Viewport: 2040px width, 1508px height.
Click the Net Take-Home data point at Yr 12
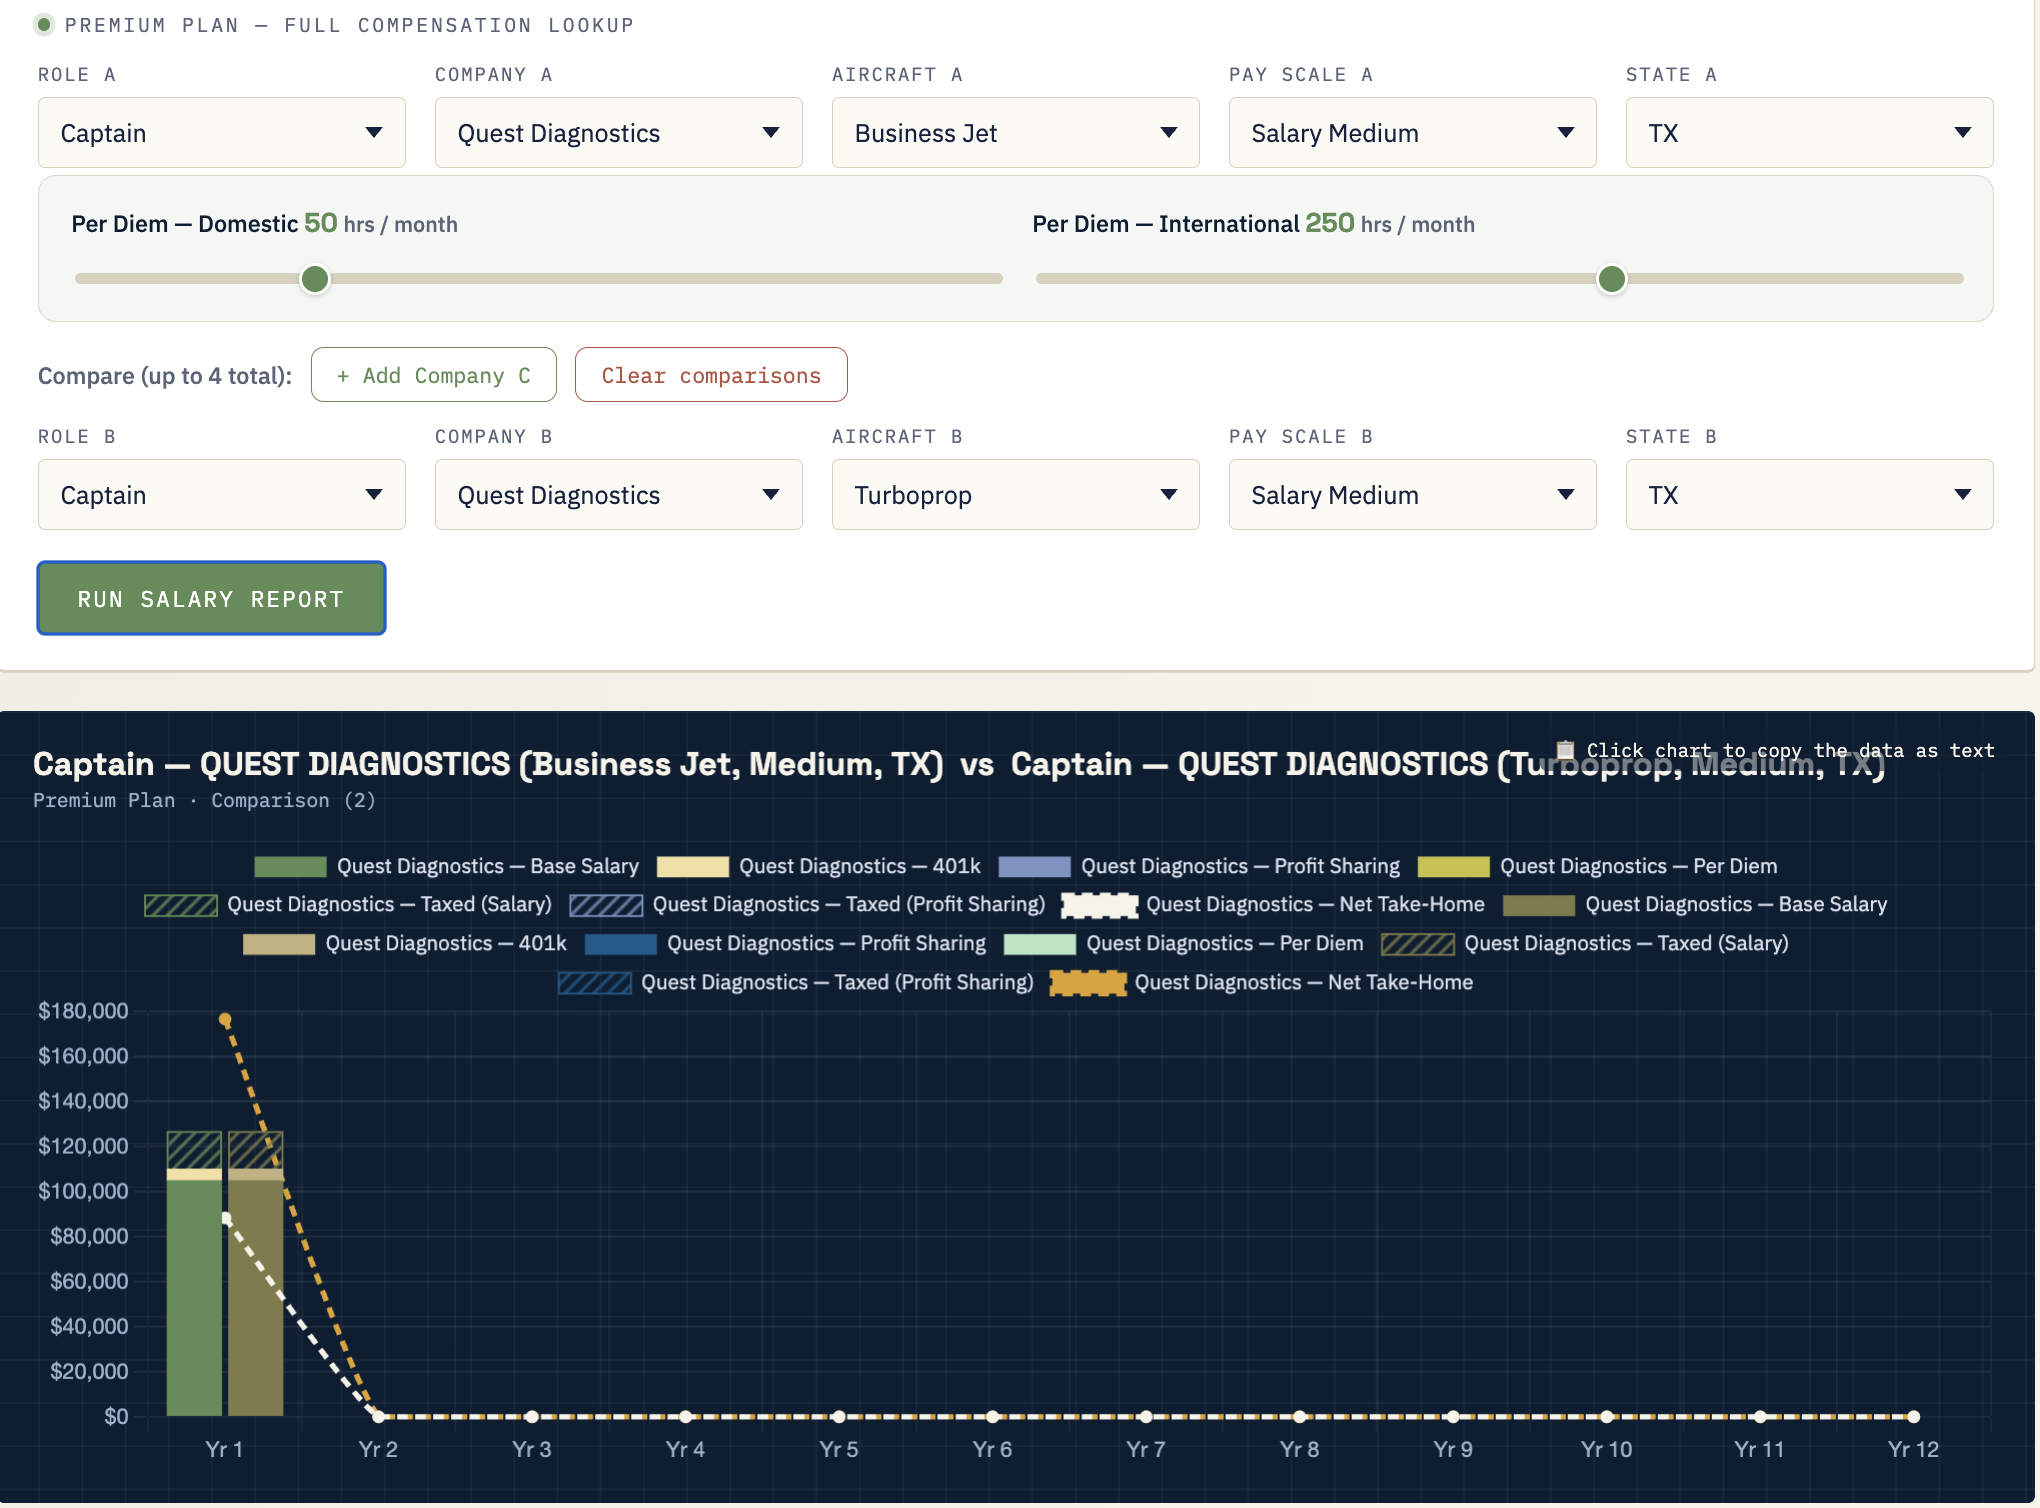1913,1416
